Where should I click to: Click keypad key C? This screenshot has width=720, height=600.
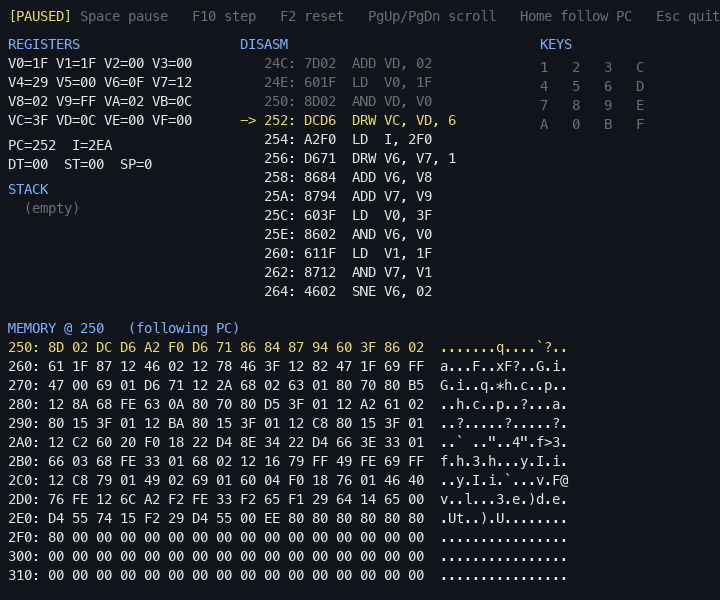coord(640,67)
